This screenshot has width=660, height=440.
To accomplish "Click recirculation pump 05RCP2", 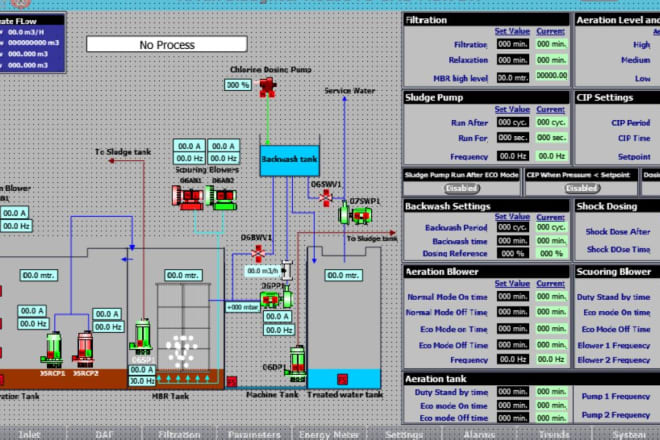I will (x=84, y=349).
